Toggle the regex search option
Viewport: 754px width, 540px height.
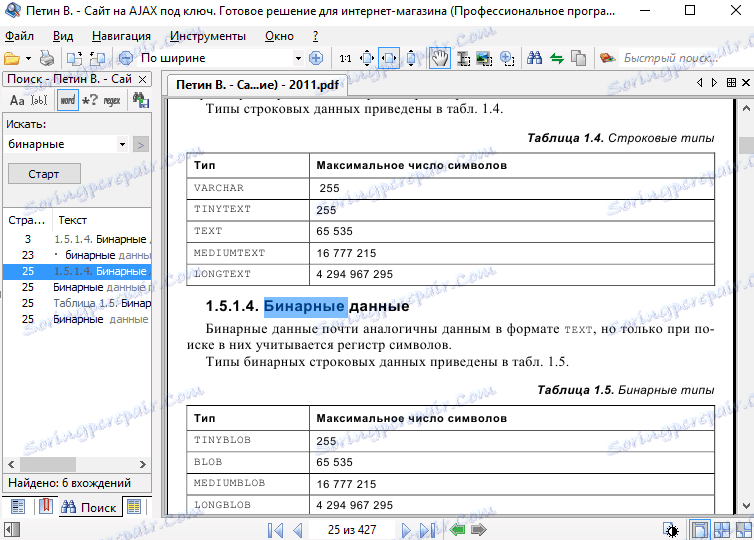point(111,100)
